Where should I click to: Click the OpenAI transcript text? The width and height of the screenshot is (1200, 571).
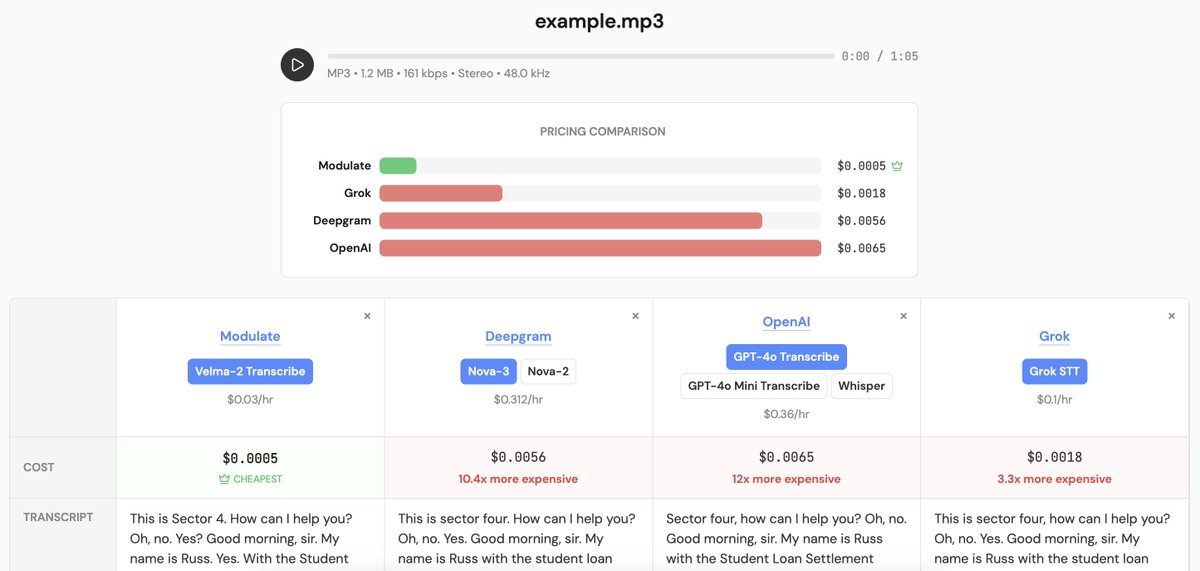pos(786,539)
